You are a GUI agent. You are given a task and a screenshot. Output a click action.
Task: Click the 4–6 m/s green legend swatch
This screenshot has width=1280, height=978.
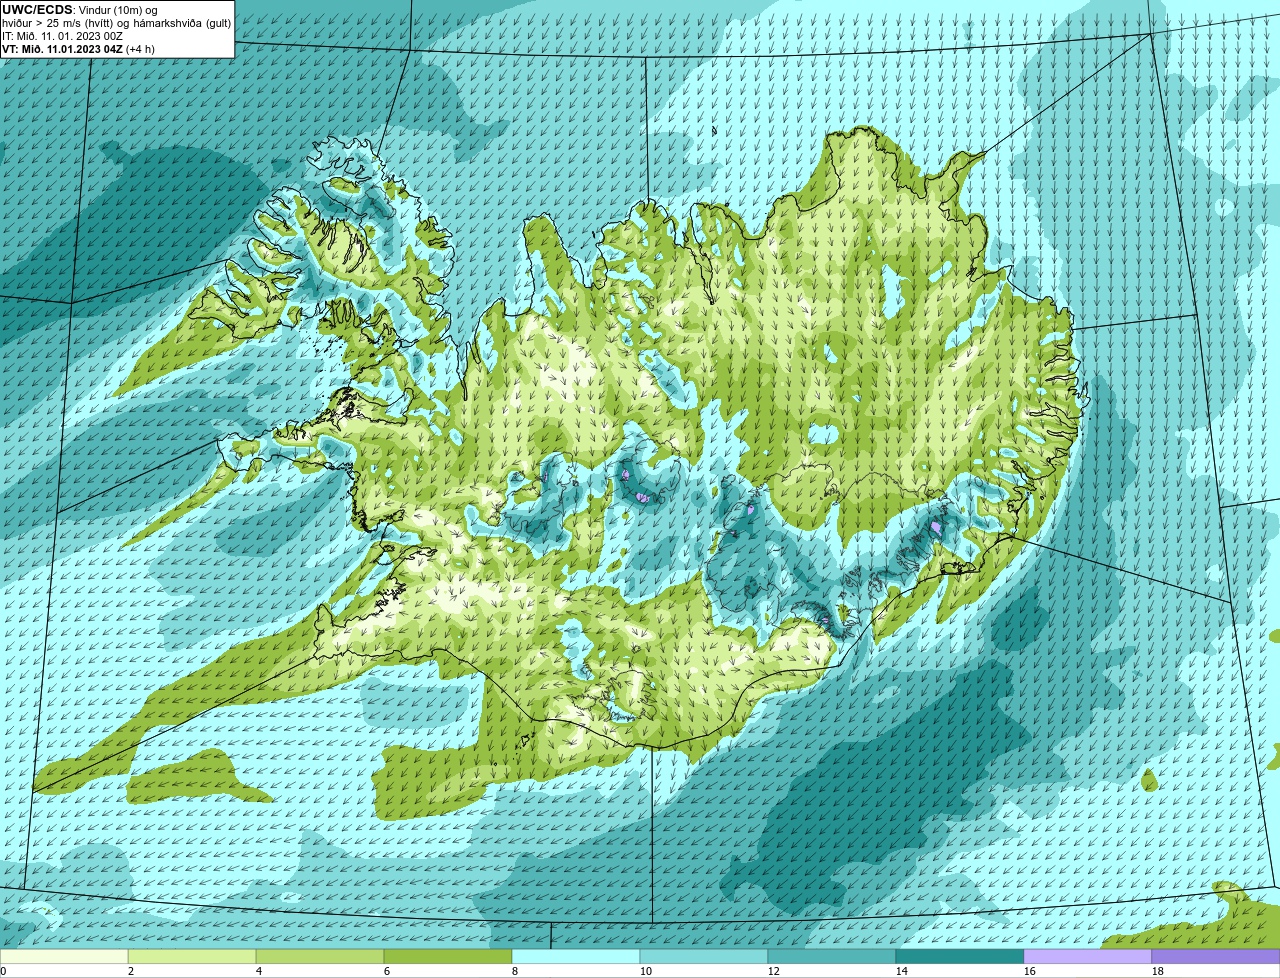click(x=320, y=957)
